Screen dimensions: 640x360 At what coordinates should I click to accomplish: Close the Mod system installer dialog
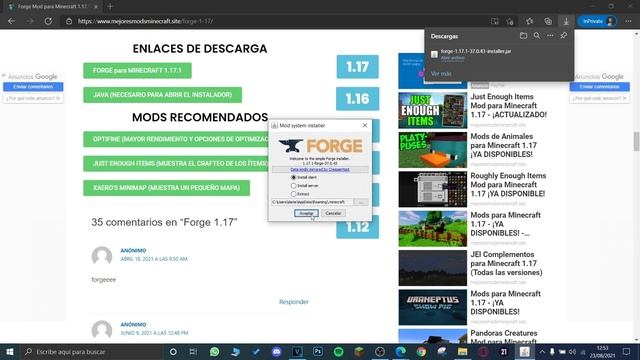365,125
